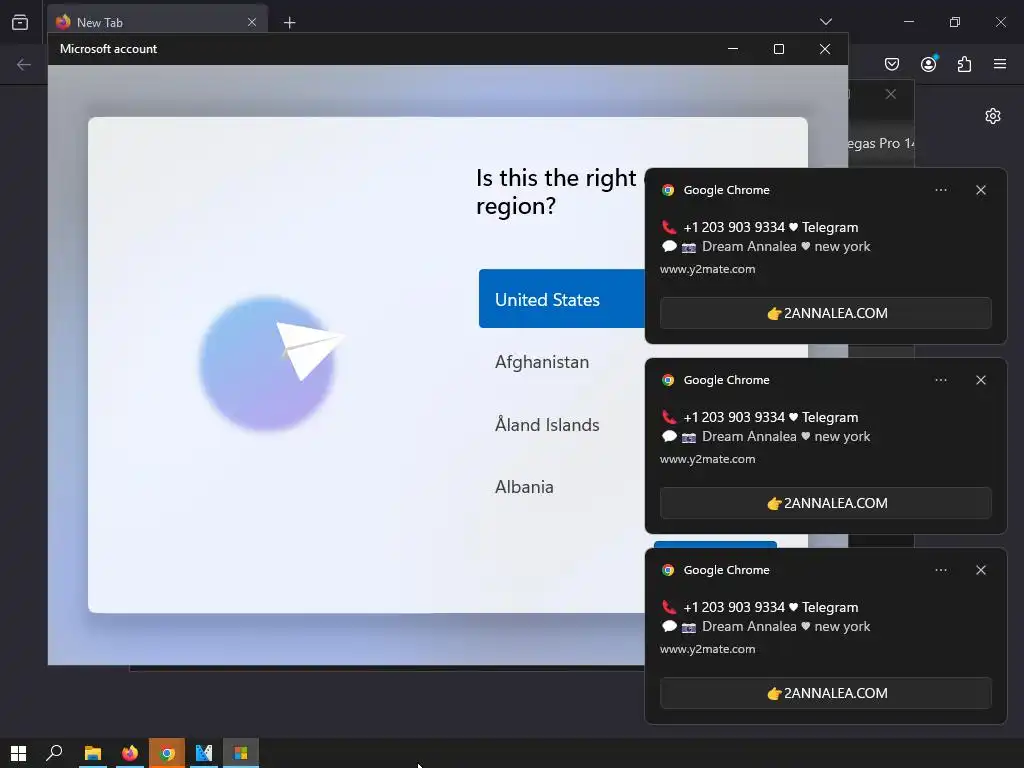Switch to Google Chrome in the taskbar

click(x=167, y=753)
